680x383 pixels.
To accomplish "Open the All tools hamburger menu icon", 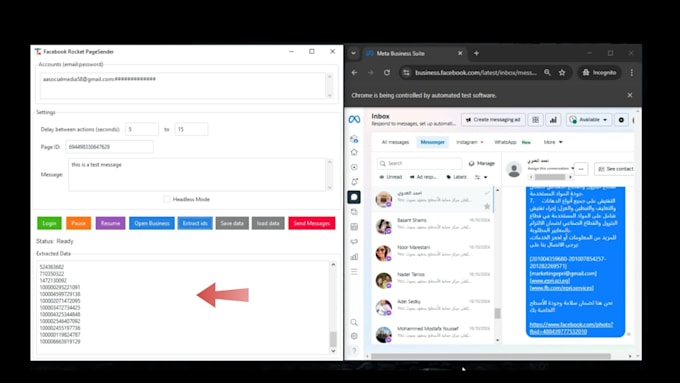I will (x=354, y=272).
